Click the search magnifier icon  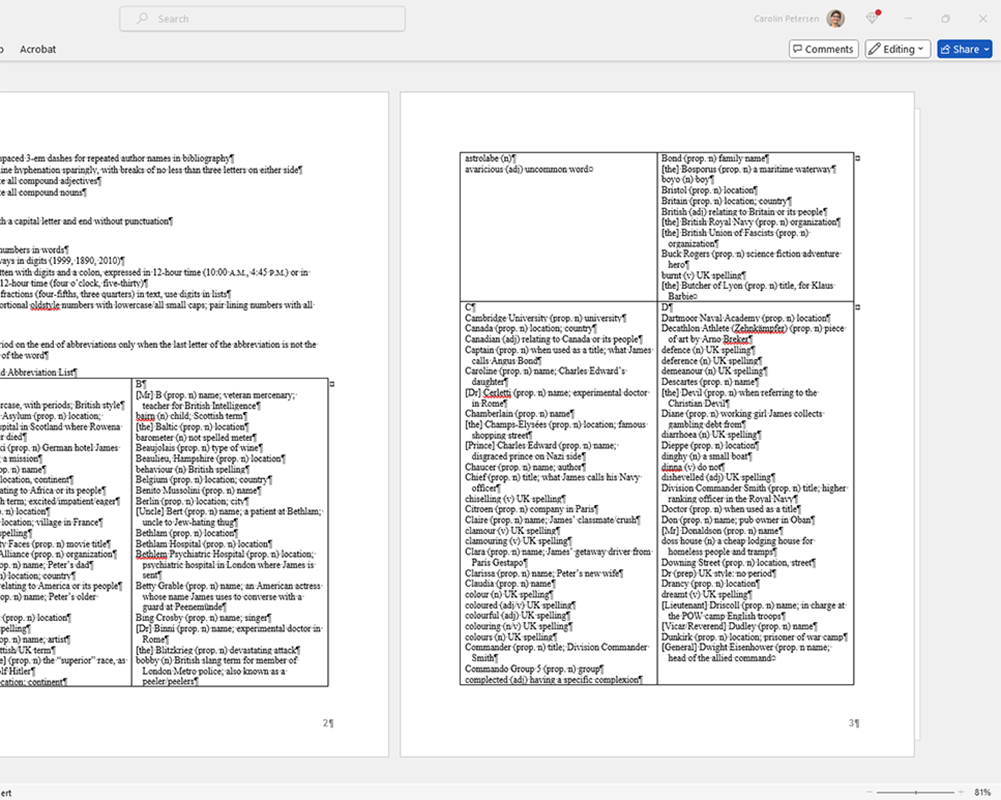coord(142,19)
